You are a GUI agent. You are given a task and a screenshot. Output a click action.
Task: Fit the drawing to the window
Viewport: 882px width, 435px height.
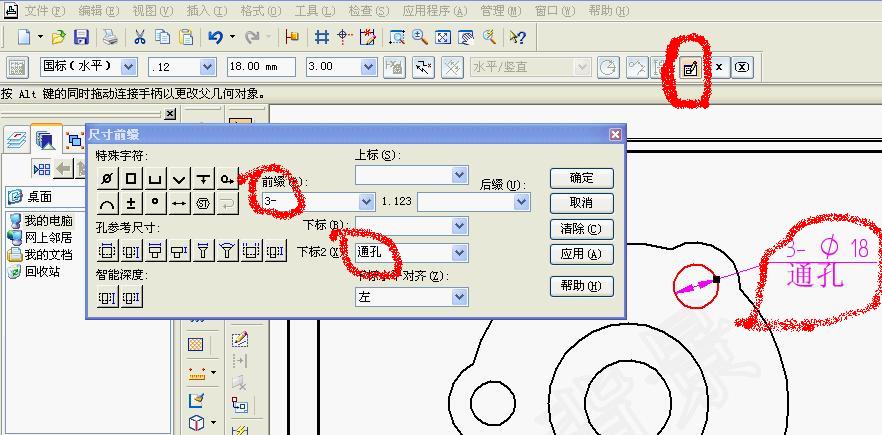pyautogui.click(x=443, y=37)
